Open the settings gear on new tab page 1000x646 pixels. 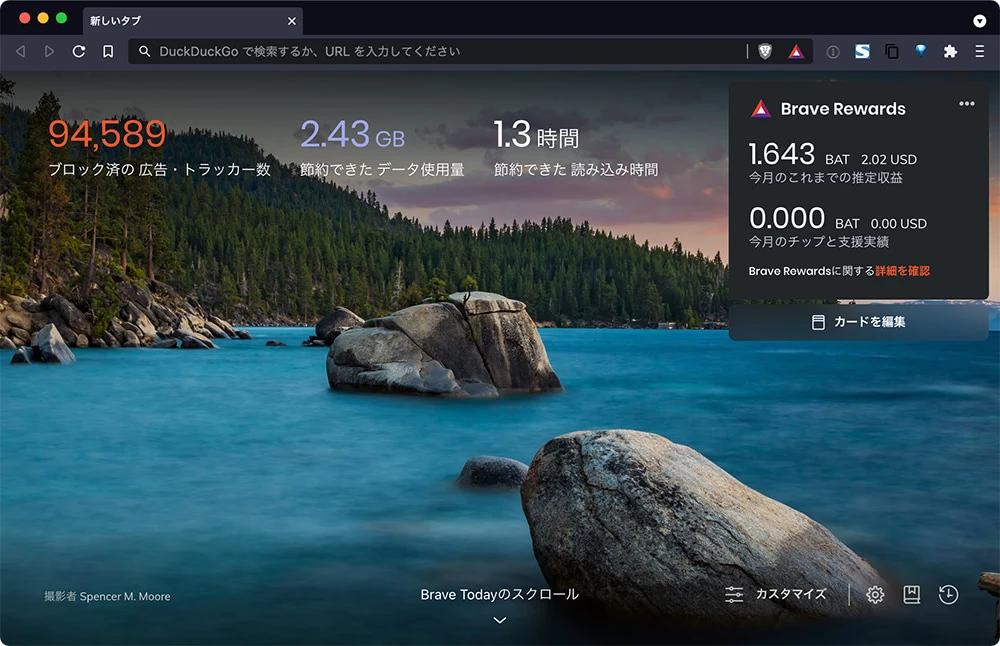tap(875, 595)
